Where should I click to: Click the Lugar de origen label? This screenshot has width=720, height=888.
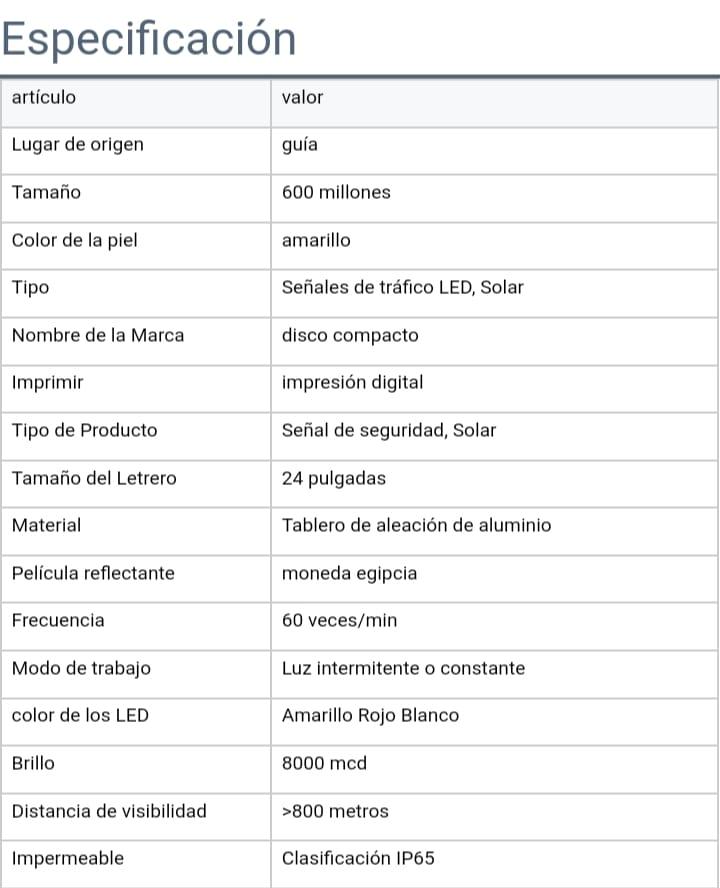click(78, 144)
